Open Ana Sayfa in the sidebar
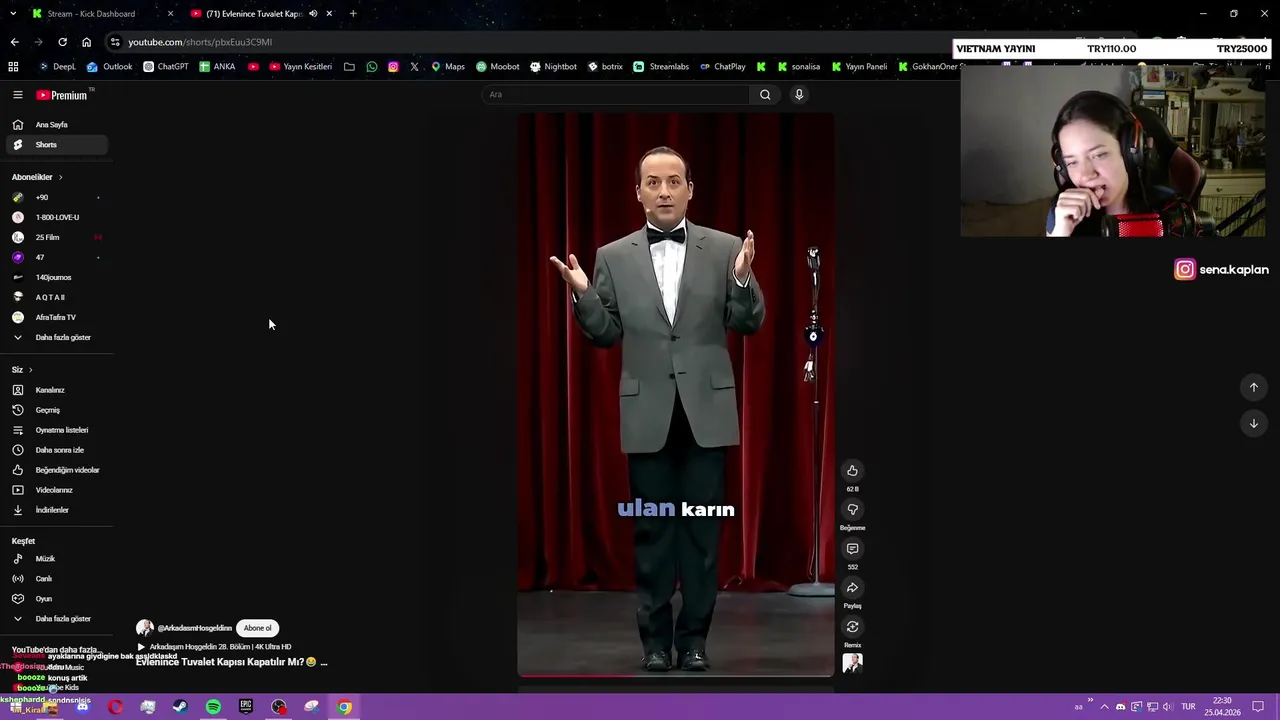Image resolution: width=1280 pixels, height=720 pixels. pos(55,125)
